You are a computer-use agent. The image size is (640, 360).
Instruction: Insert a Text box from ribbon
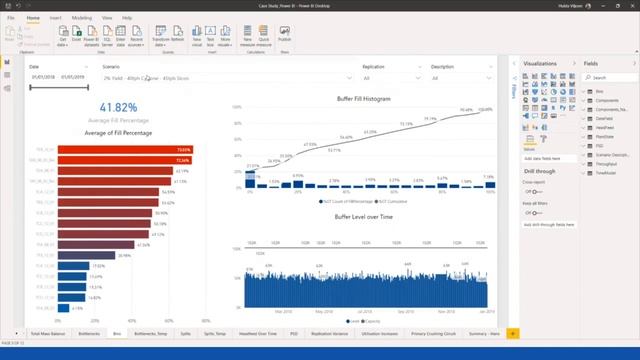210,36
